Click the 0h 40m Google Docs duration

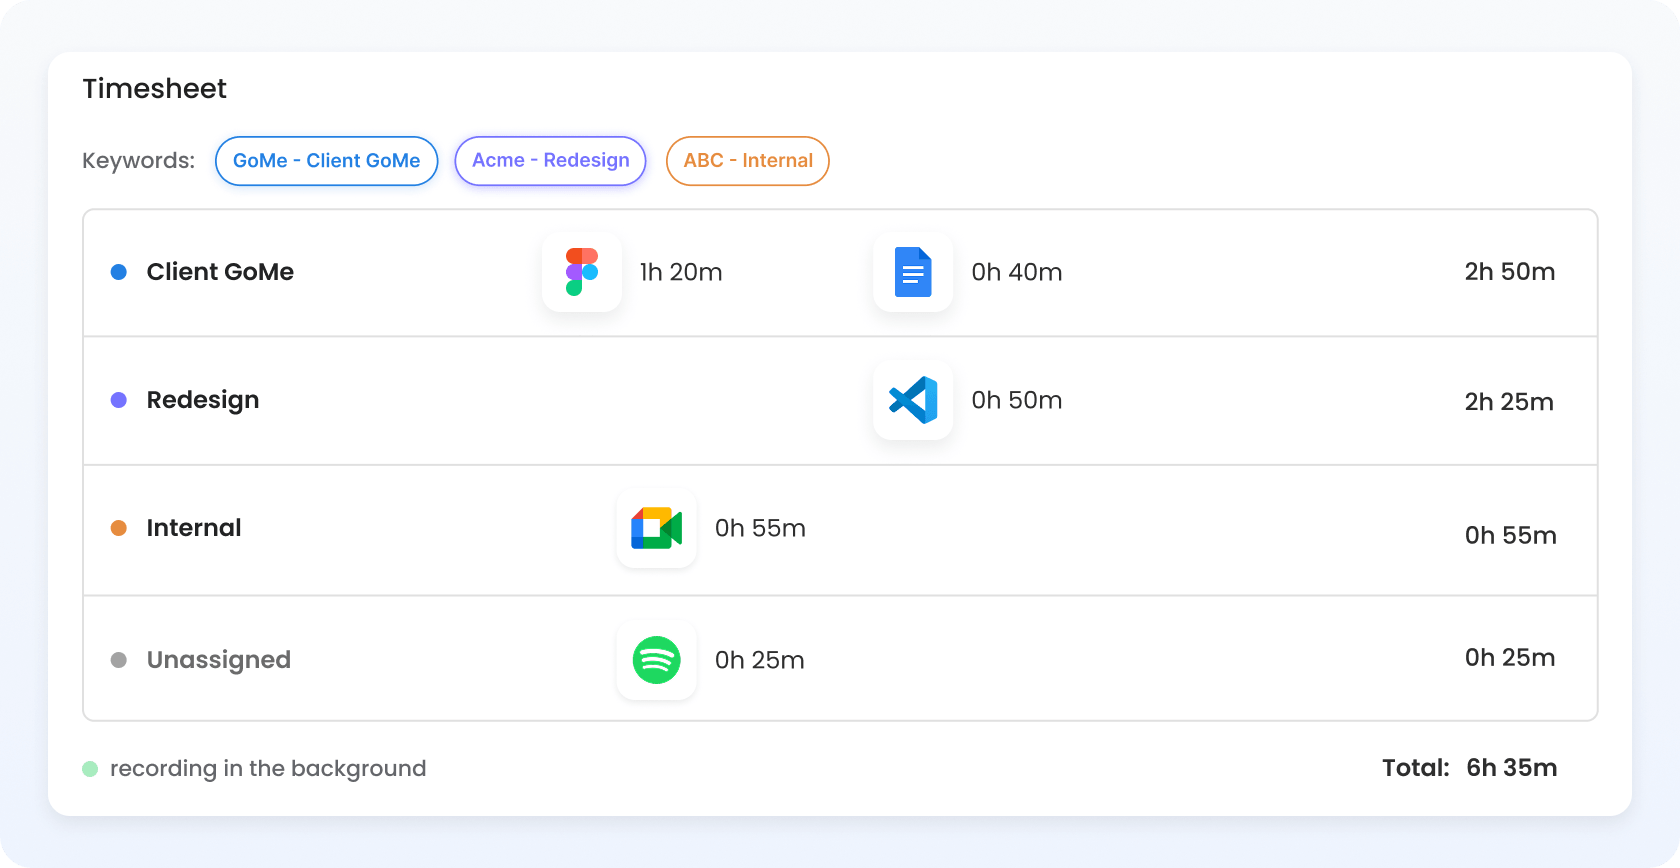(1017, 272)
